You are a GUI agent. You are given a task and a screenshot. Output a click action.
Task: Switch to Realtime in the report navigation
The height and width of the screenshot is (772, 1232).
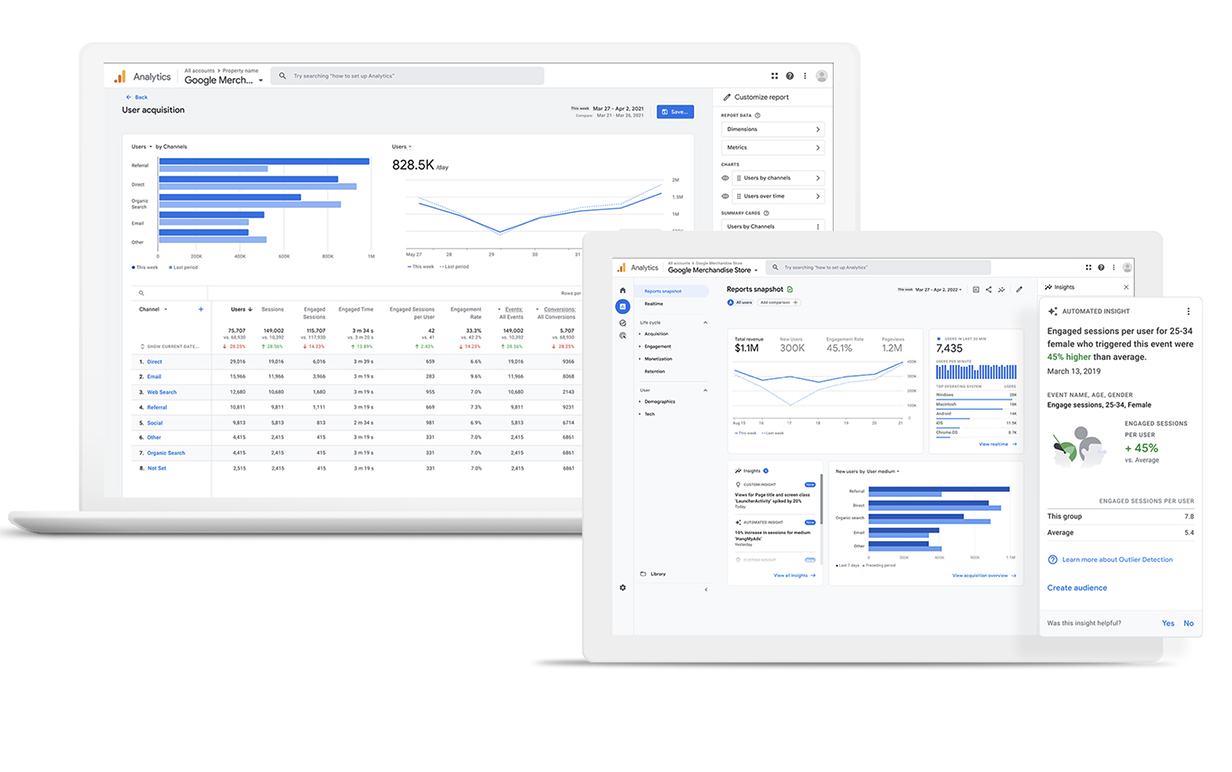point(654,304)
